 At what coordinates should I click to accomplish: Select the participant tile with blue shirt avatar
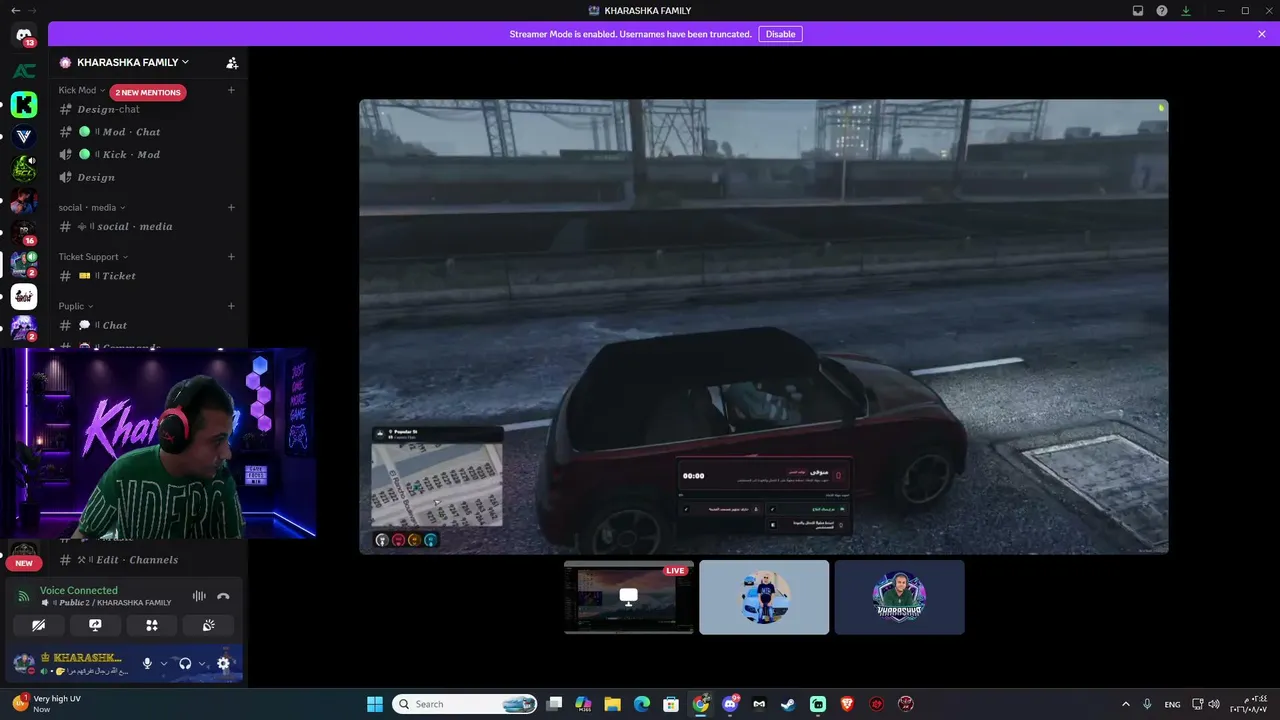[x=764, y=597]
